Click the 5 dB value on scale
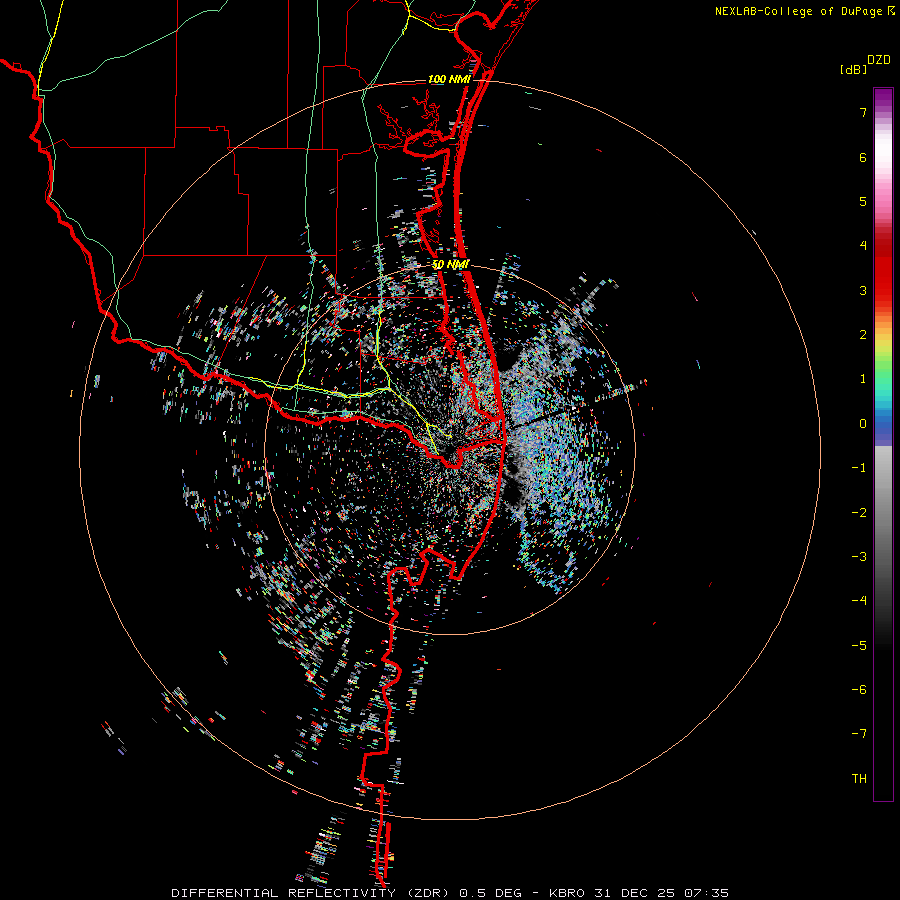 point(863,201)
